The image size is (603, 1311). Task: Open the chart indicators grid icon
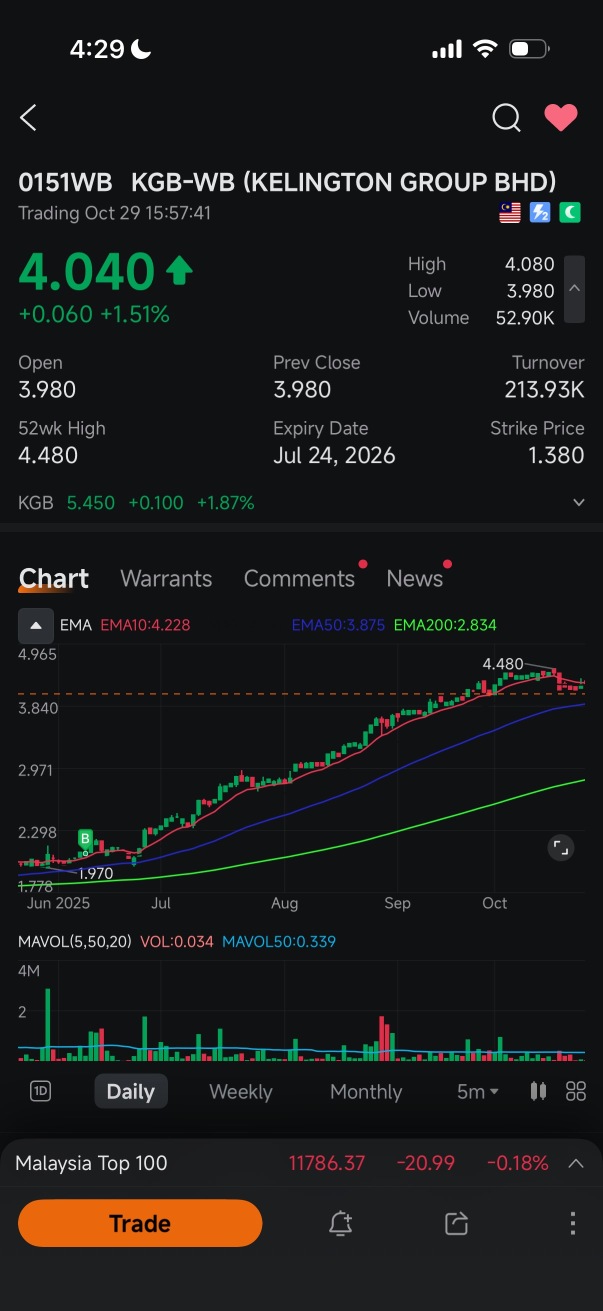coord(576,1091)
